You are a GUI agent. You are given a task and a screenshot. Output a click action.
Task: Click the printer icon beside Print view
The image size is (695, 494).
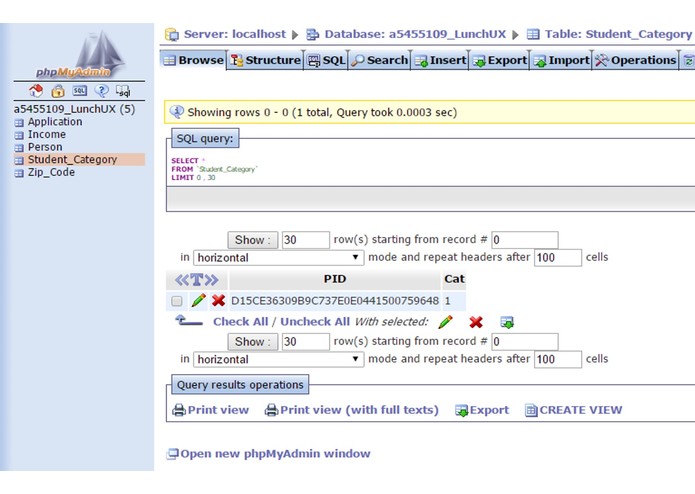click(x=179, y=410)
